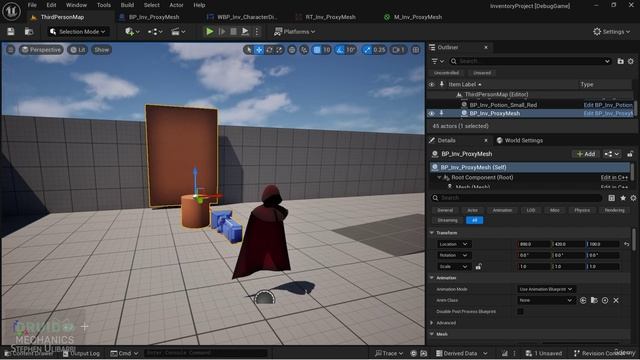Open the Perspective view mode dropdown
Screen dimensions: 640x360
click(x=41, y=50)
